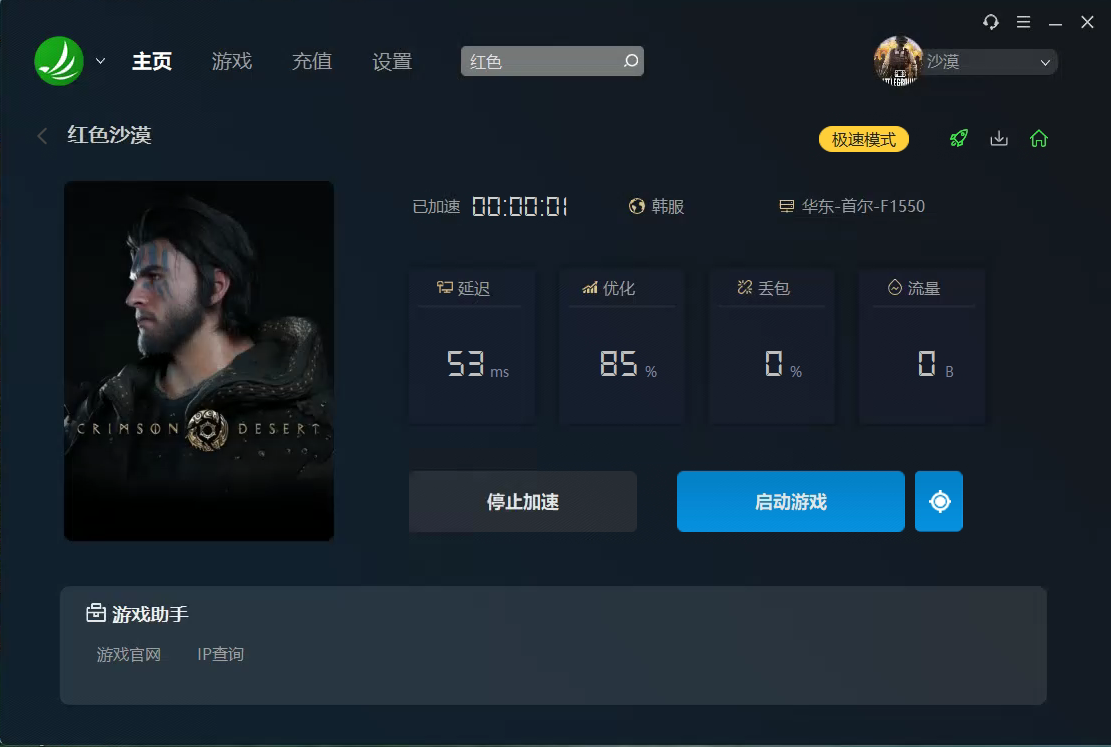Open the 游戏官网 link
Viewport: 1111px width, 747px height.
click(x=129, y=654)
